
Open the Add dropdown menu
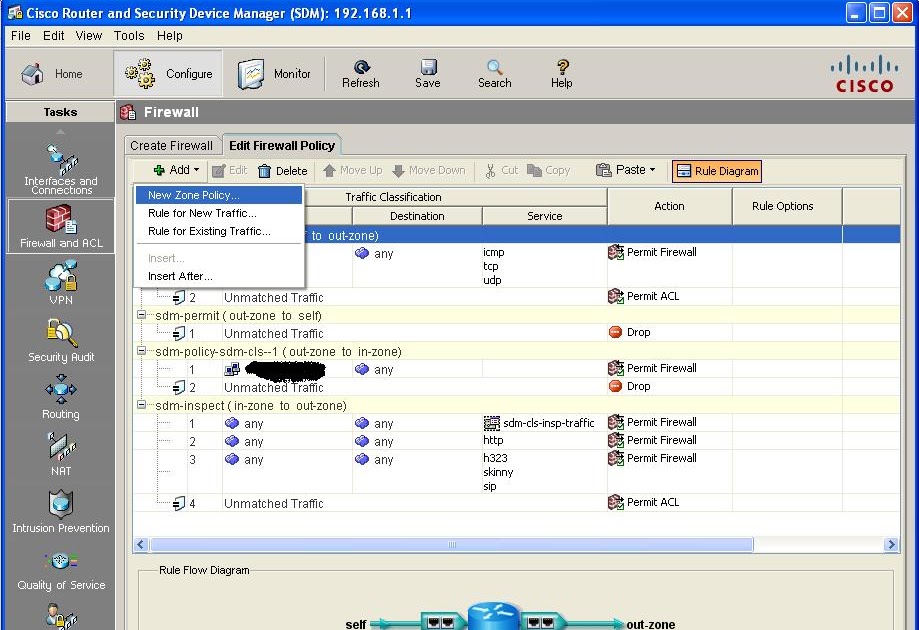tap(176, 170)
